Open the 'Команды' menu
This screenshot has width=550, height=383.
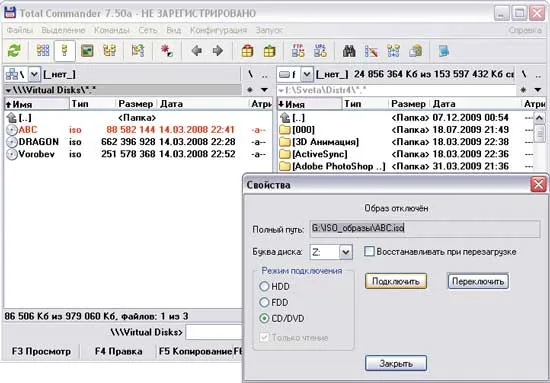click(112, 30)
